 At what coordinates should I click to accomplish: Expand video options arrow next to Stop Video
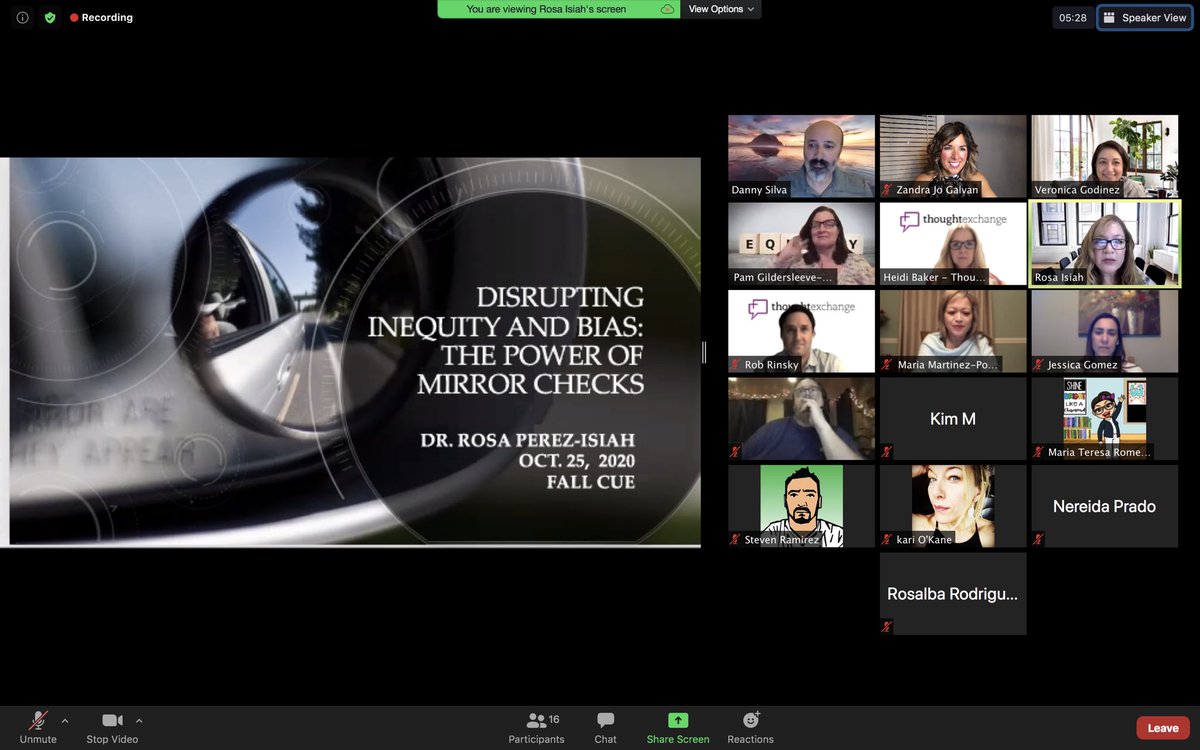tap(139, 720)
